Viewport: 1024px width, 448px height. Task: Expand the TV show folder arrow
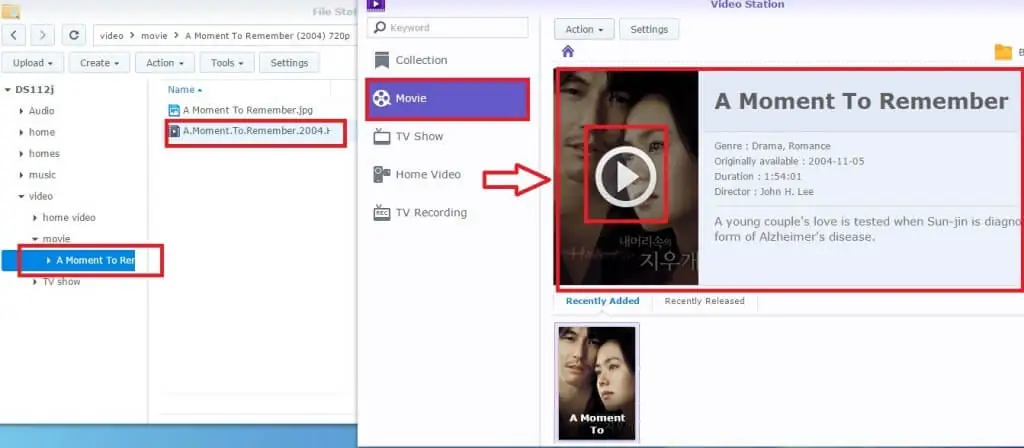pos(35,282)
